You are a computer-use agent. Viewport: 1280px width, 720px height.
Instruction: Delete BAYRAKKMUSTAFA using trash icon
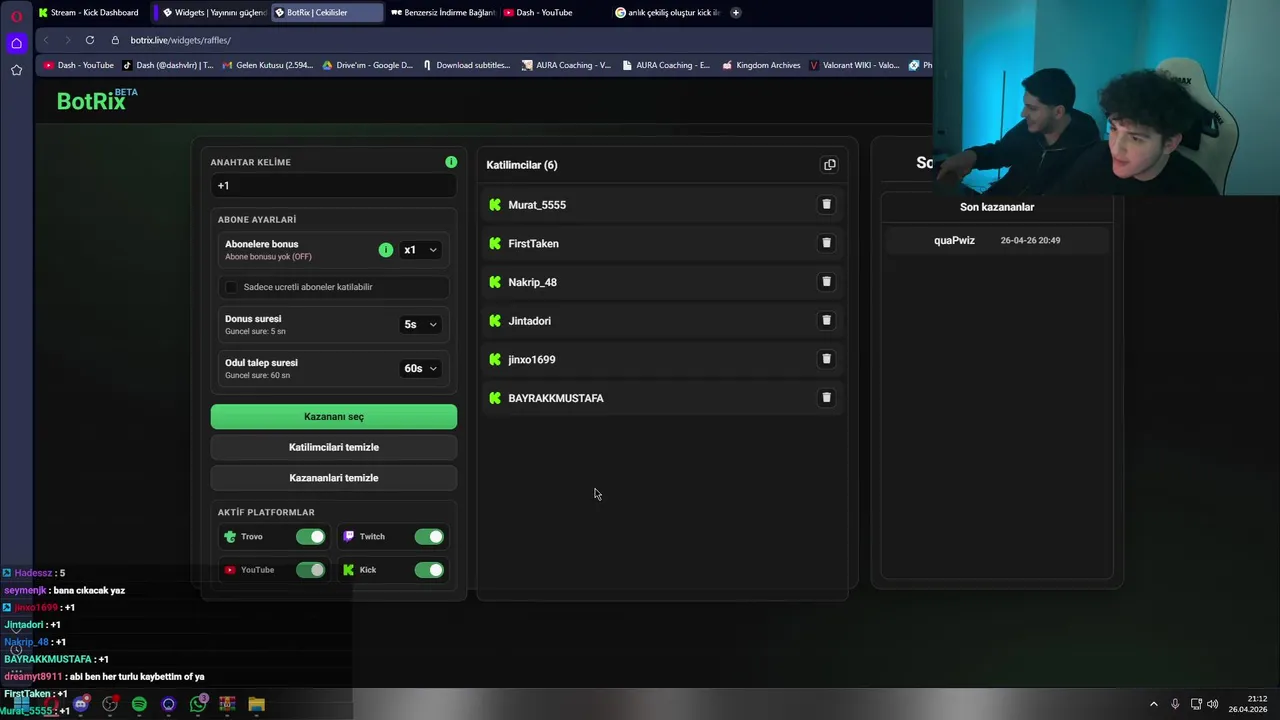[x=826, y=397]
